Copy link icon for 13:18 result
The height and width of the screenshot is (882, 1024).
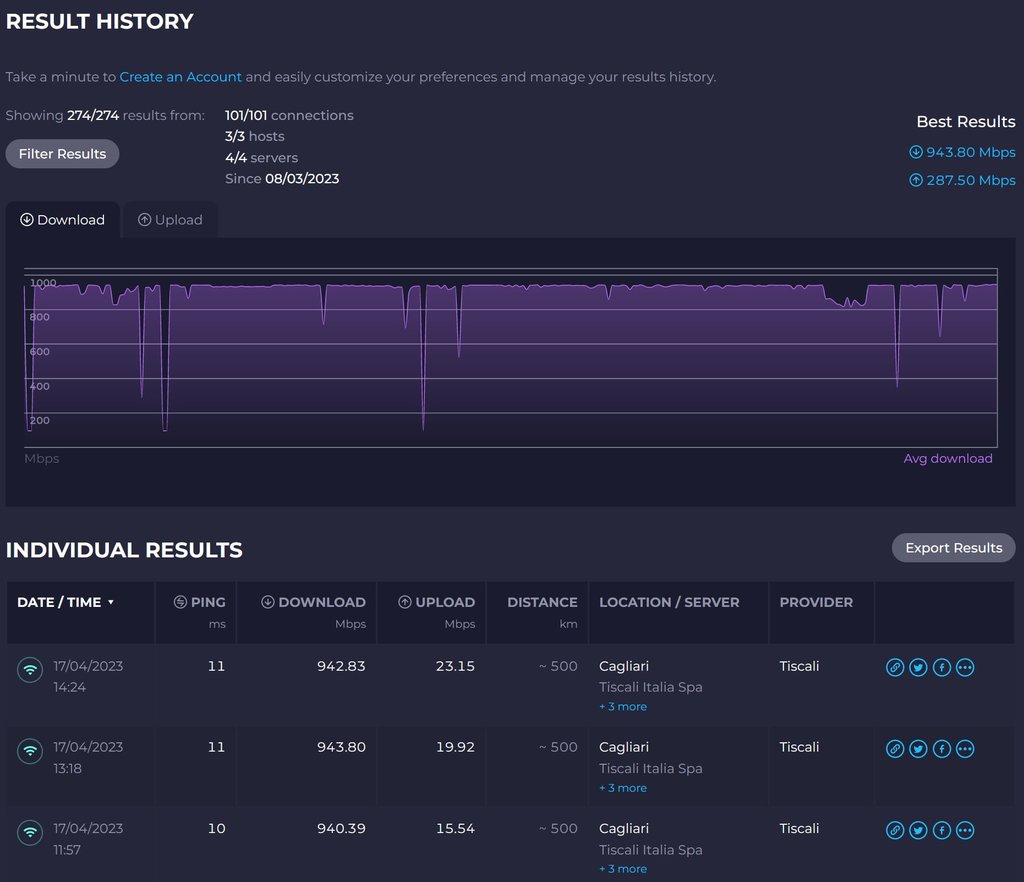(x=895, y=749)
